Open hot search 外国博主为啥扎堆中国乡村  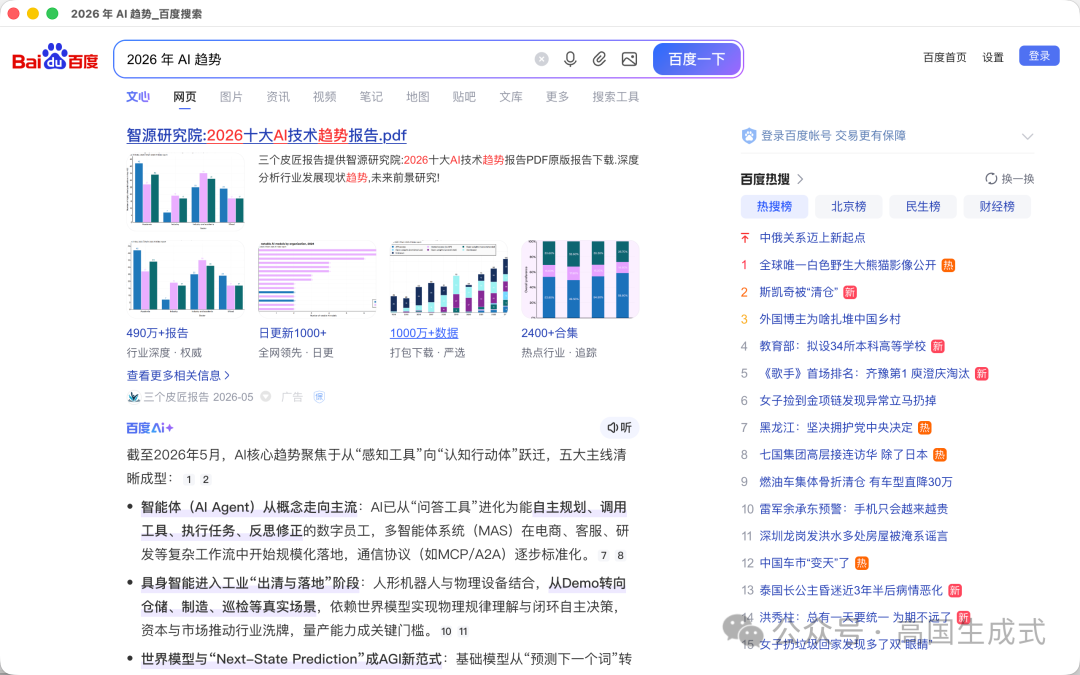pyautogui.click(x=830, y=319)
